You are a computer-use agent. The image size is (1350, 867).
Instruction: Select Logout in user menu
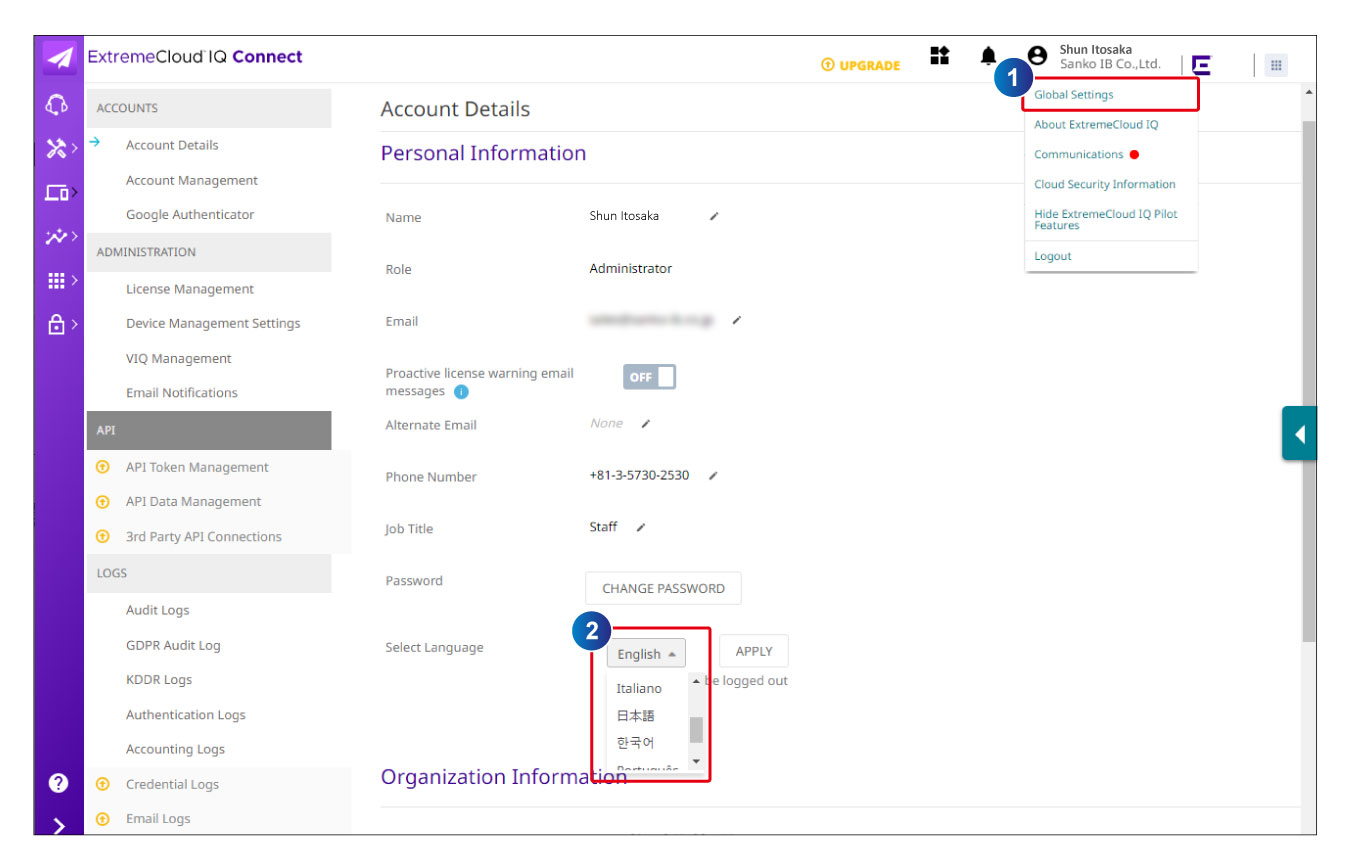(x=1053, y=257)
